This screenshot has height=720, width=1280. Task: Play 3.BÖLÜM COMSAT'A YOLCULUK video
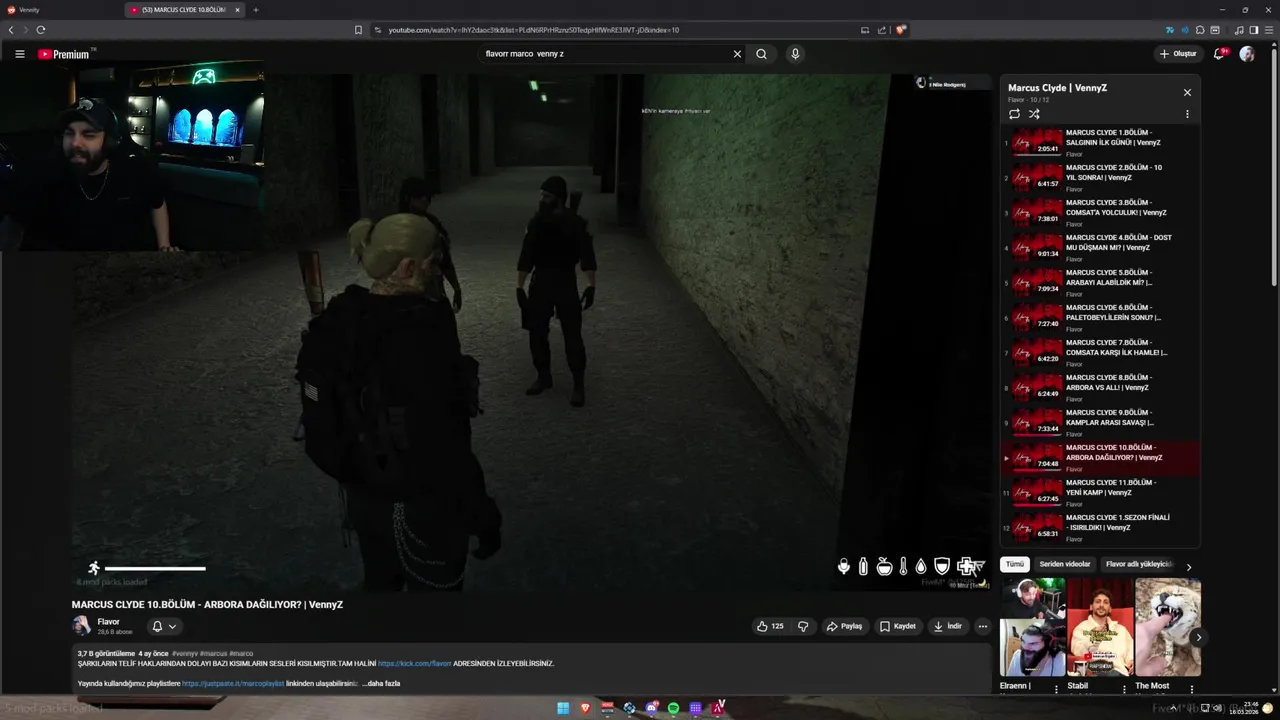coord(1100,213)
